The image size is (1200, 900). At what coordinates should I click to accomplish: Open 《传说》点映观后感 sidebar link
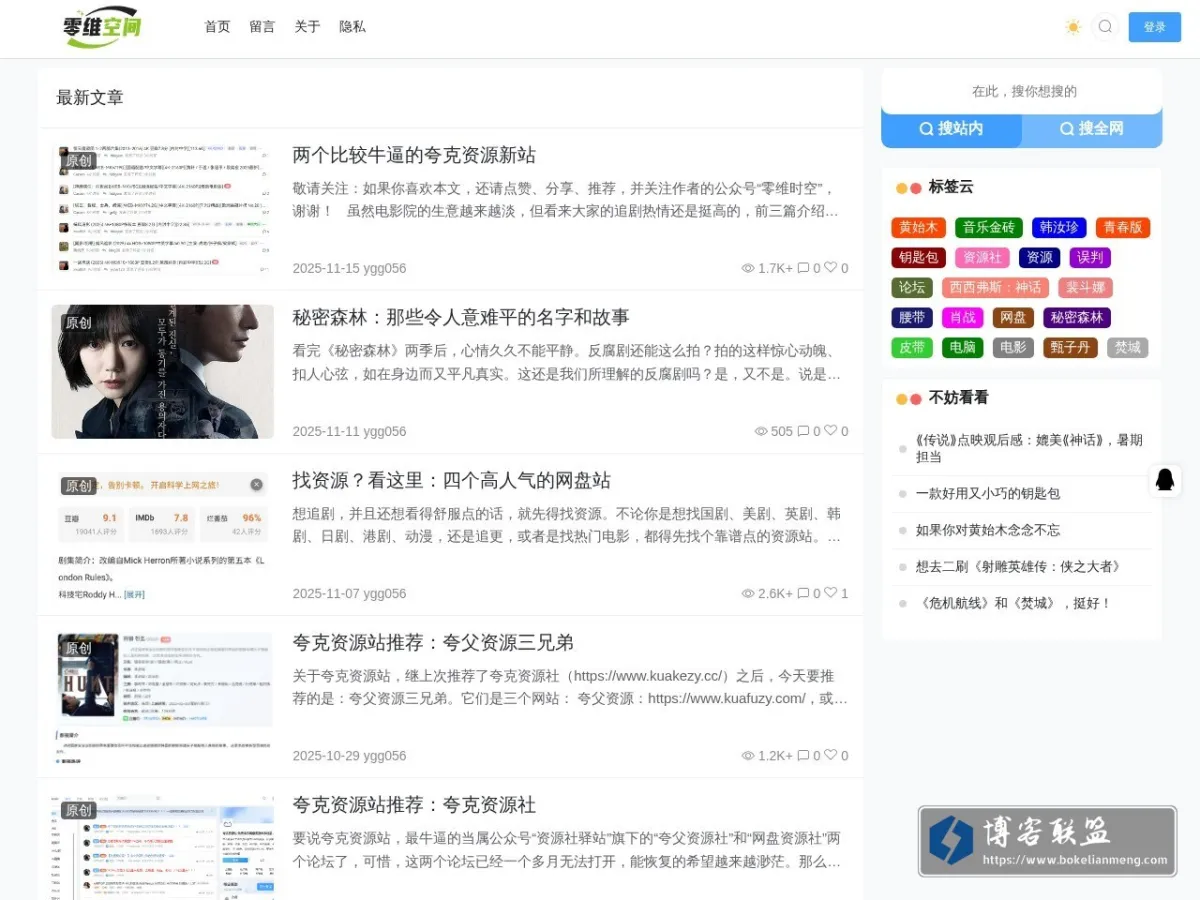click(1029, 448)
